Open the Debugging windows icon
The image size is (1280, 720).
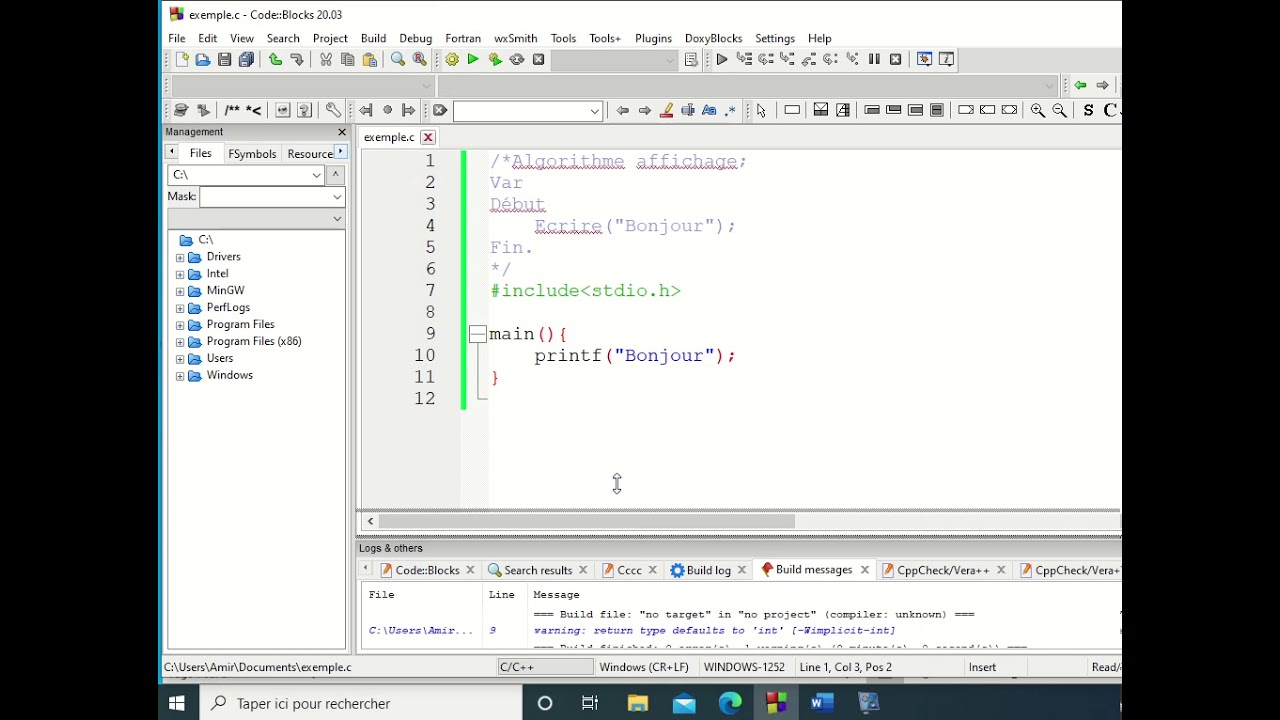point(924,60)
